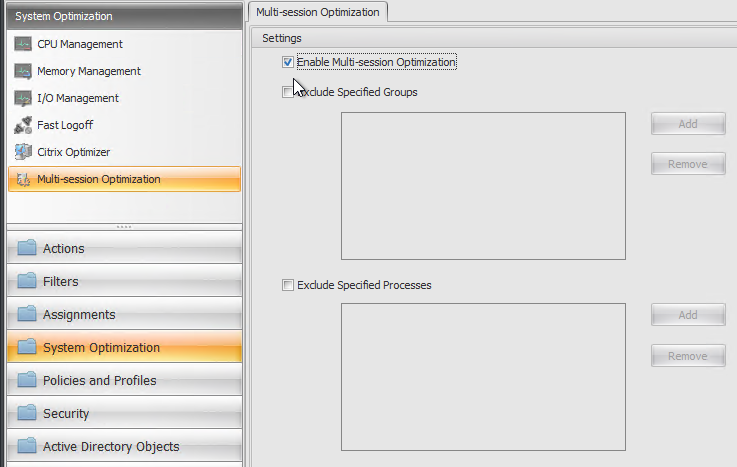
Task: Click the Assignments folder icon
Action: point(27,313)
